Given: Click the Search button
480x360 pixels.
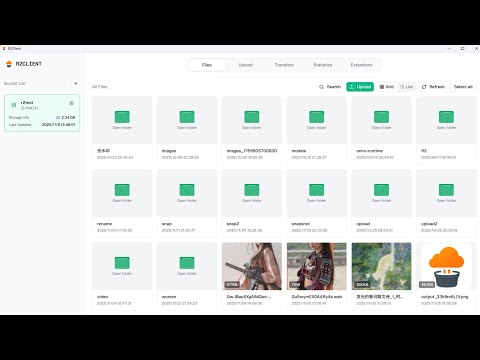Looking at the screenshot, I should 330,87.
